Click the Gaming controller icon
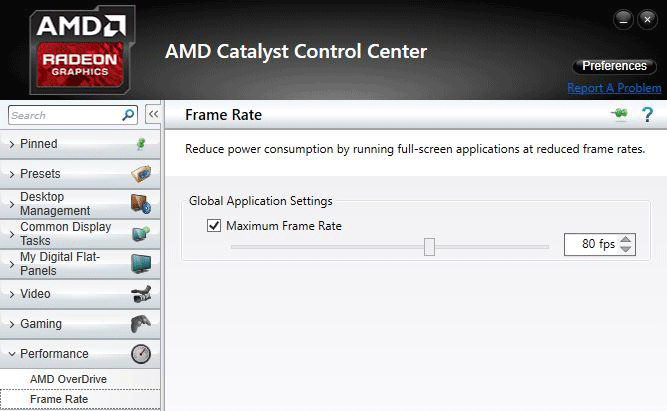The image size is (667, 411). [141, 324]
